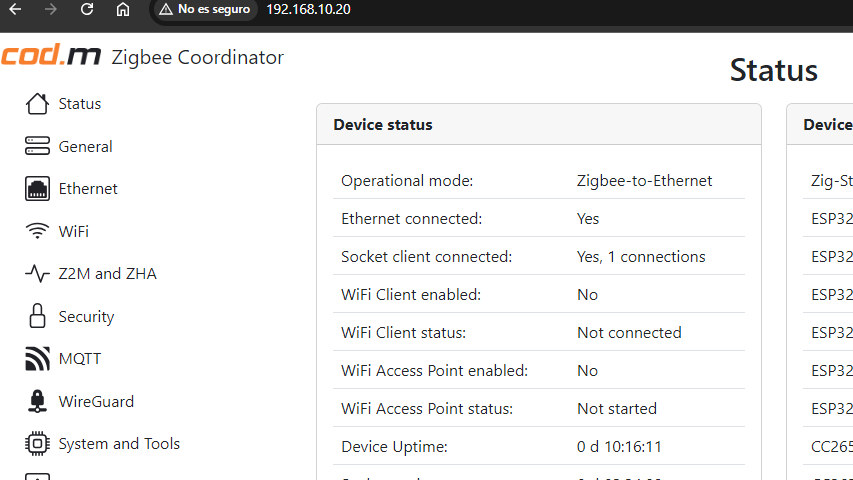The height and width of the screenshot is (480, 853).
Task: Click the 'No es seguro' security warning badge
Action: tap(205, 9)
